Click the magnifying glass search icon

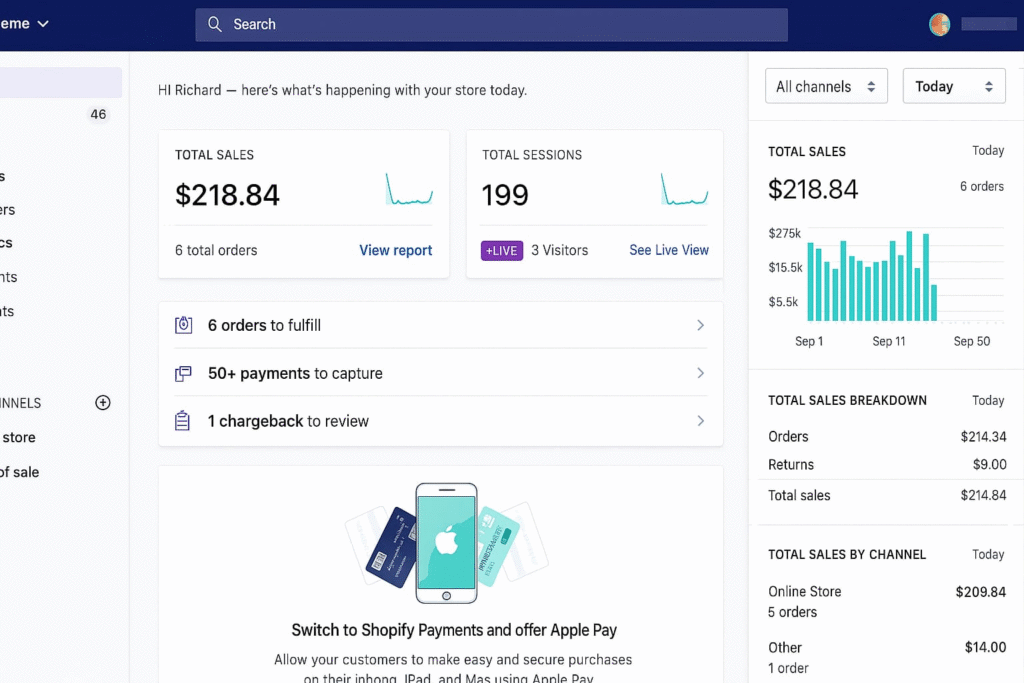point(214,24)
